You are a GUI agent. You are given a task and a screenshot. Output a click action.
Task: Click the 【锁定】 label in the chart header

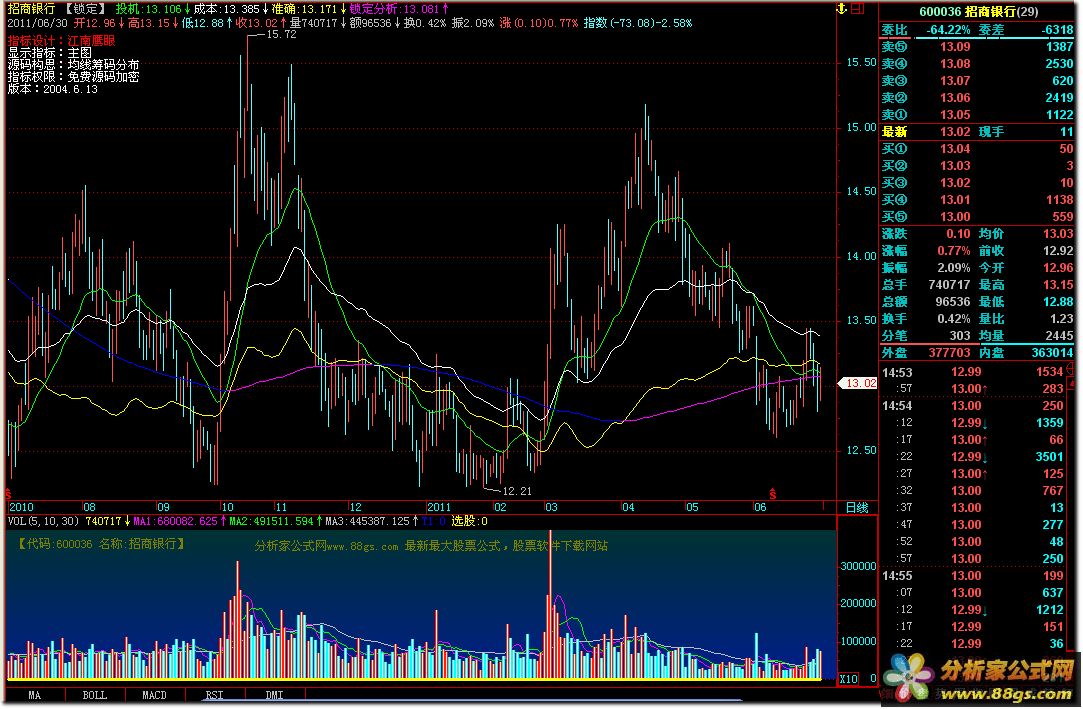point(86,9)
